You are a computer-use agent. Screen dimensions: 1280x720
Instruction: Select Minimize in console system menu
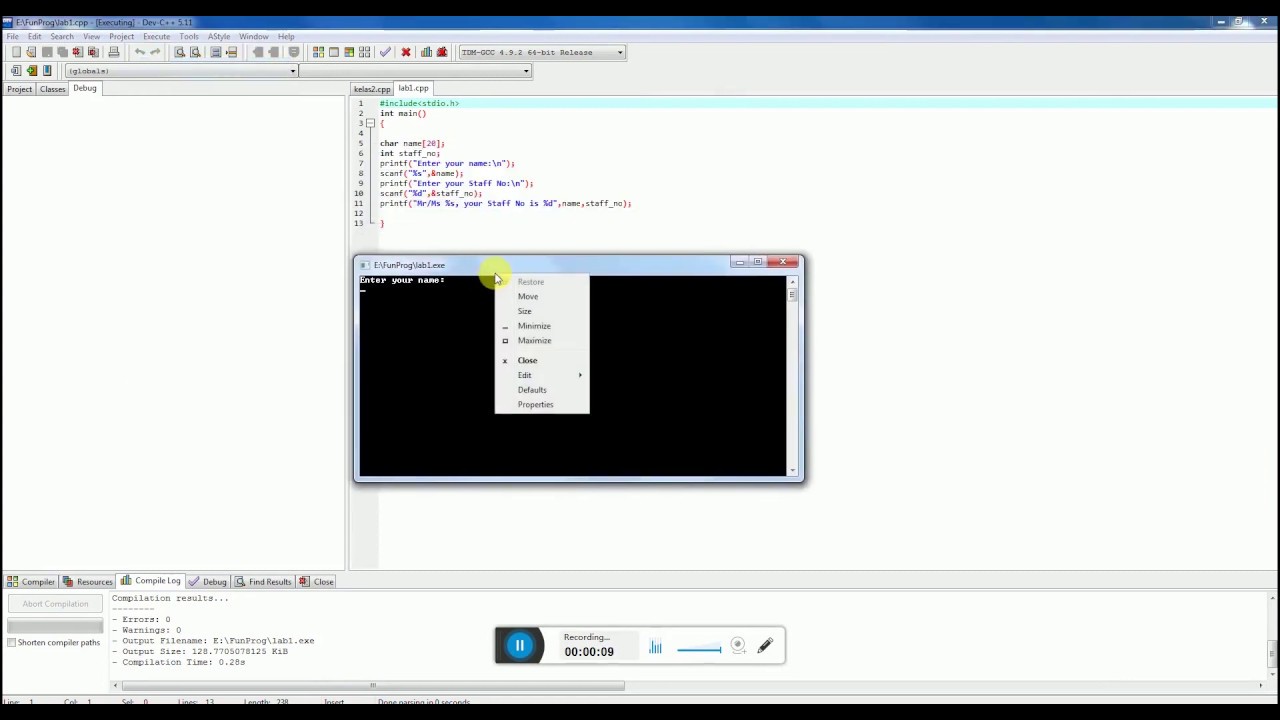(542, 326)
